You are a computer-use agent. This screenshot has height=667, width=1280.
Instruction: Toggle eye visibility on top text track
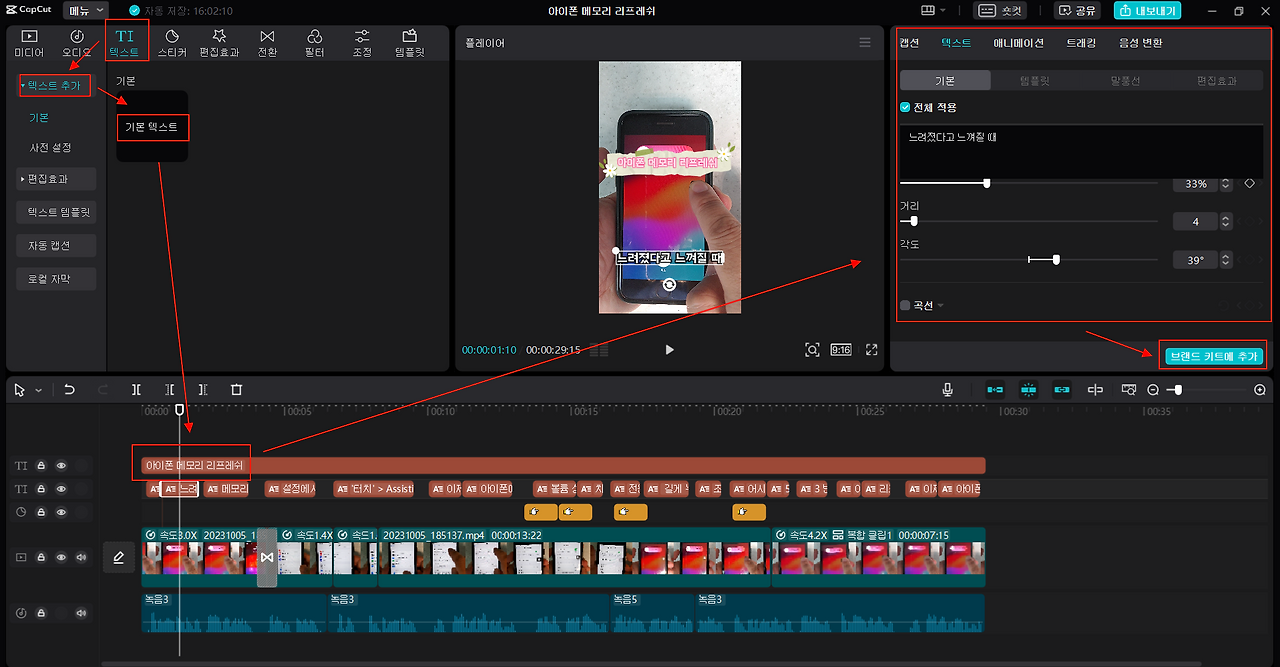click(x=61, y=465)
